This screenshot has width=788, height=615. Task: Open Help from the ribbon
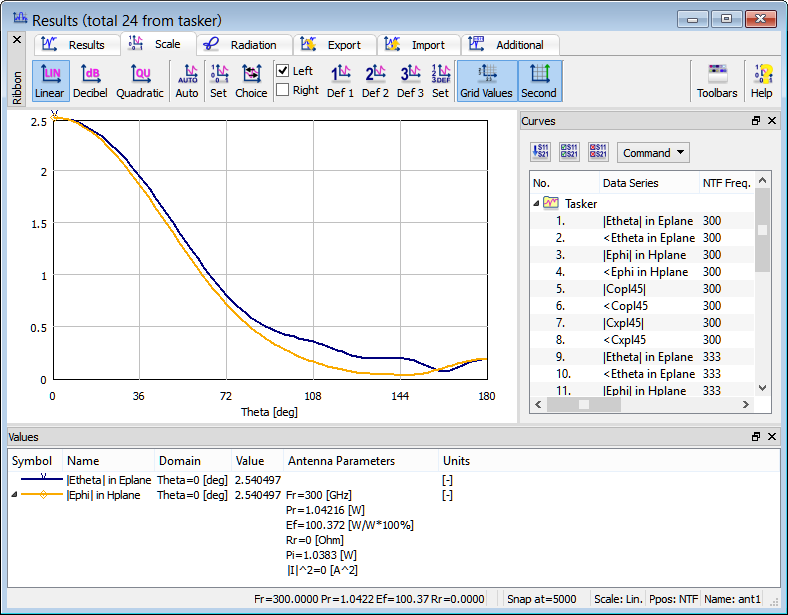pos(762,81)
